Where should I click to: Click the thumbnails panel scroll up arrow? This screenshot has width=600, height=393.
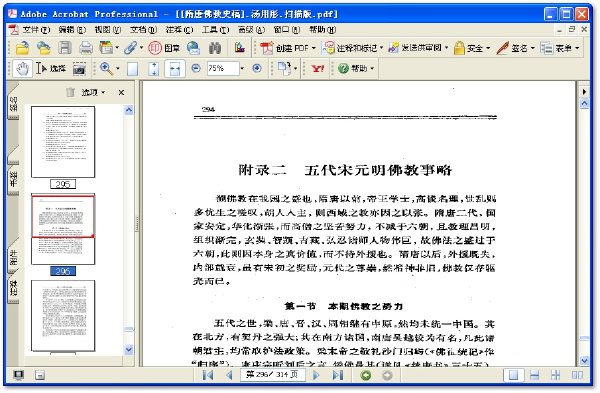coord(129,110)
